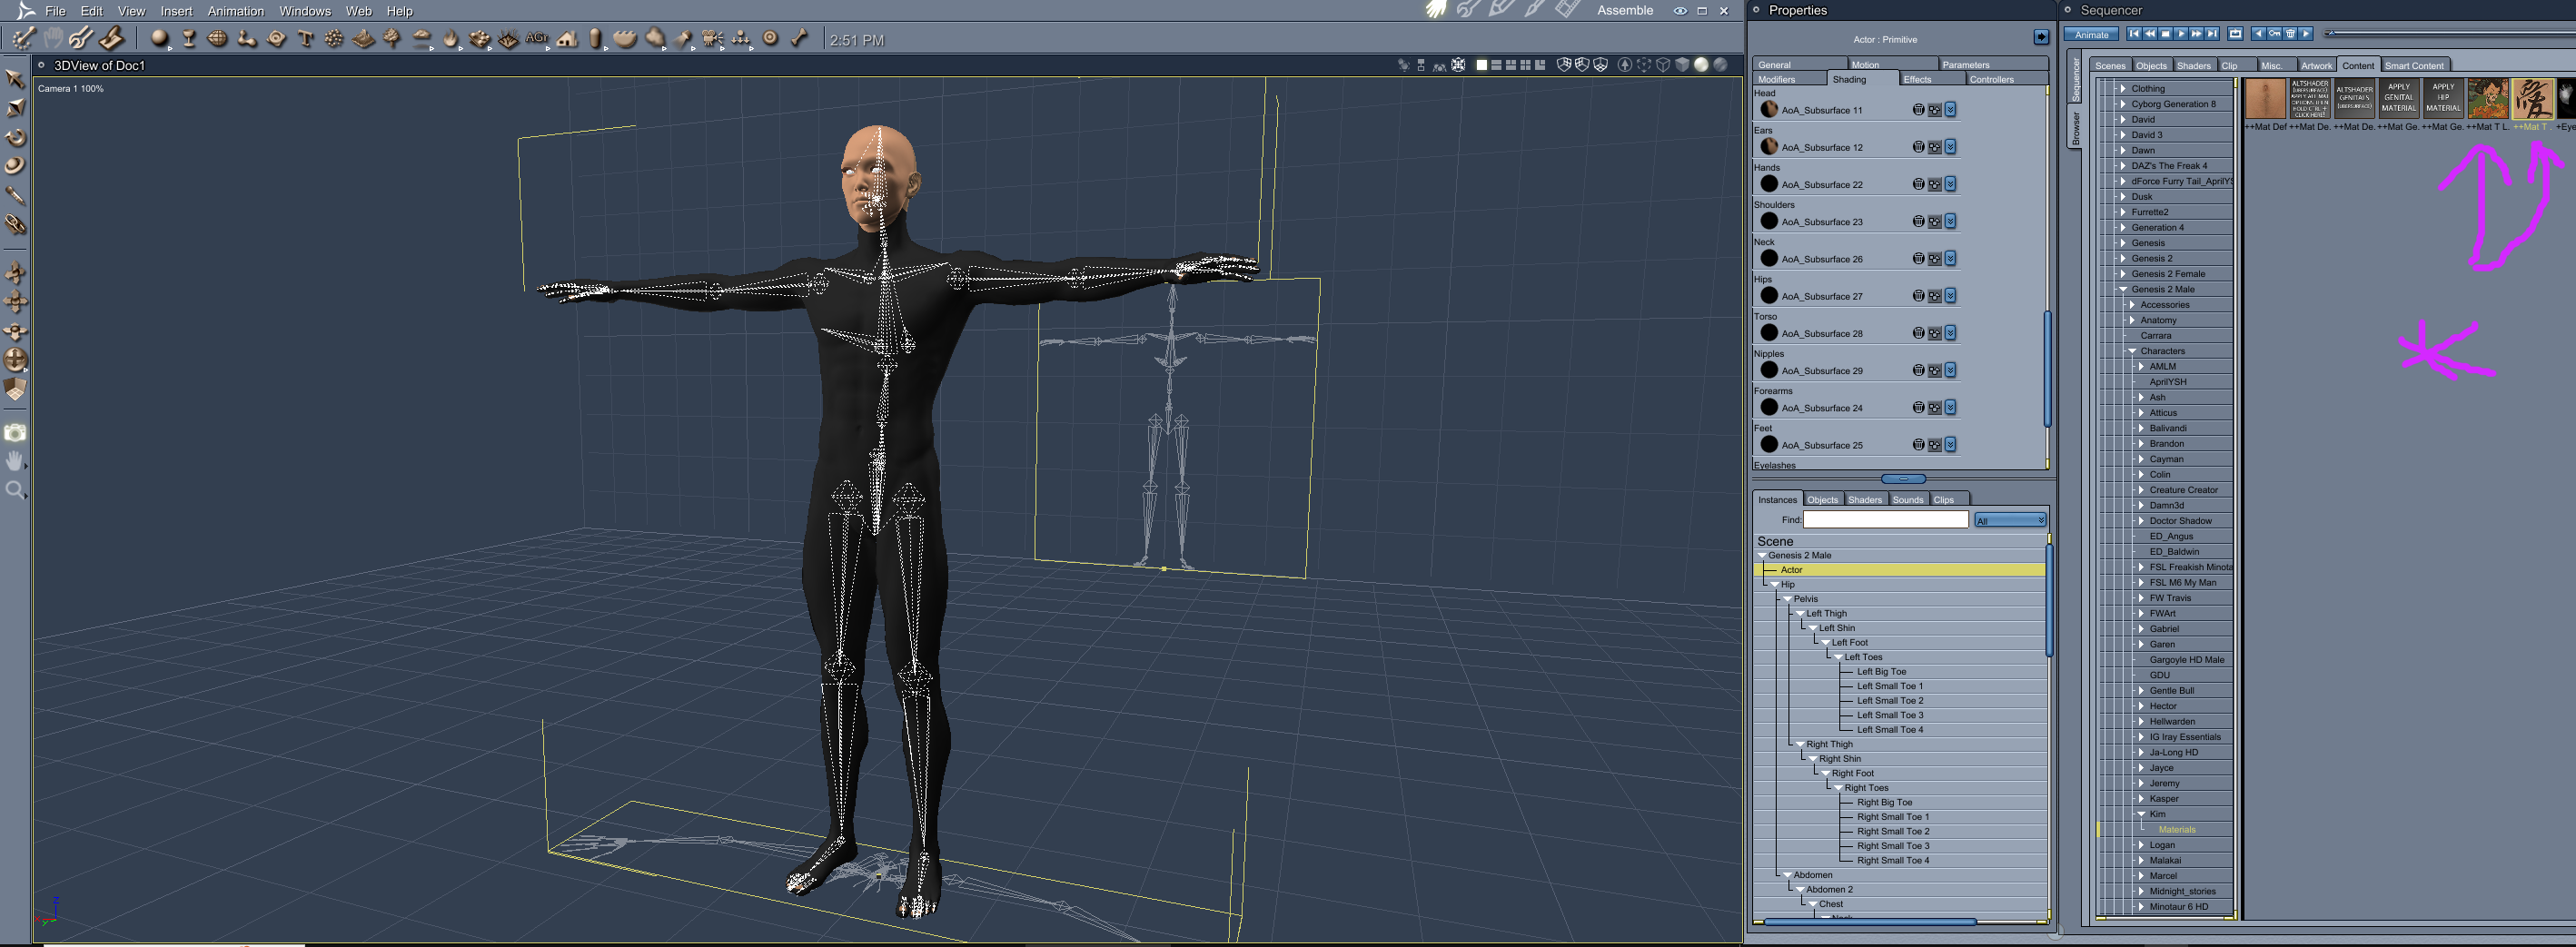Collapse the Characters folder in the browser
Viewport: 2576px width, 947px height.
[x=2132, y=351]
